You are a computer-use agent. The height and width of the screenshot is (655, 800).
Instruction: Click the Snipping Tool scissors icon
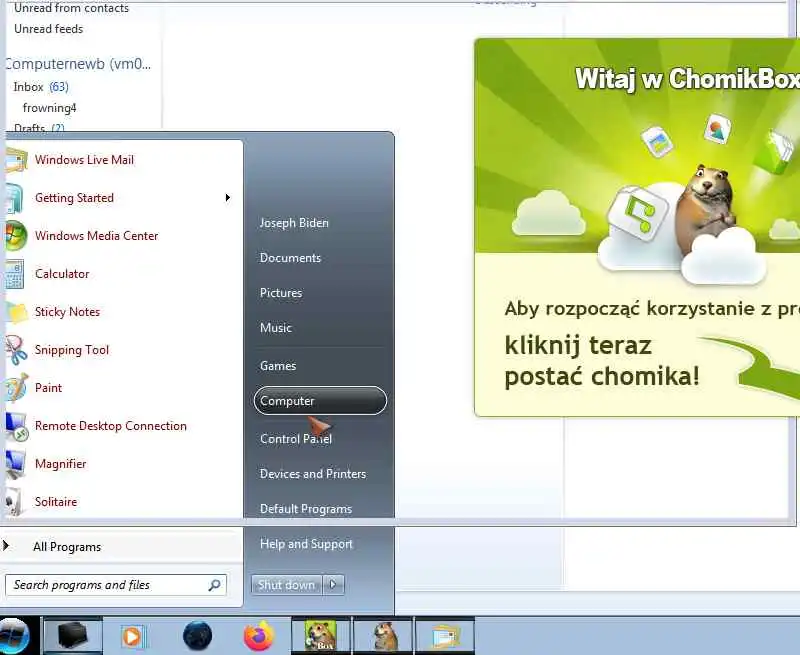pyautogui.click(x=15, y=350)
